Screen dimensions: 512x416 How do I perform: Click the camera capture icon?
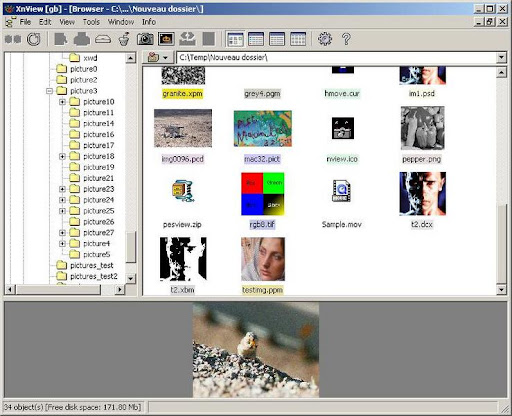point(145,39)
